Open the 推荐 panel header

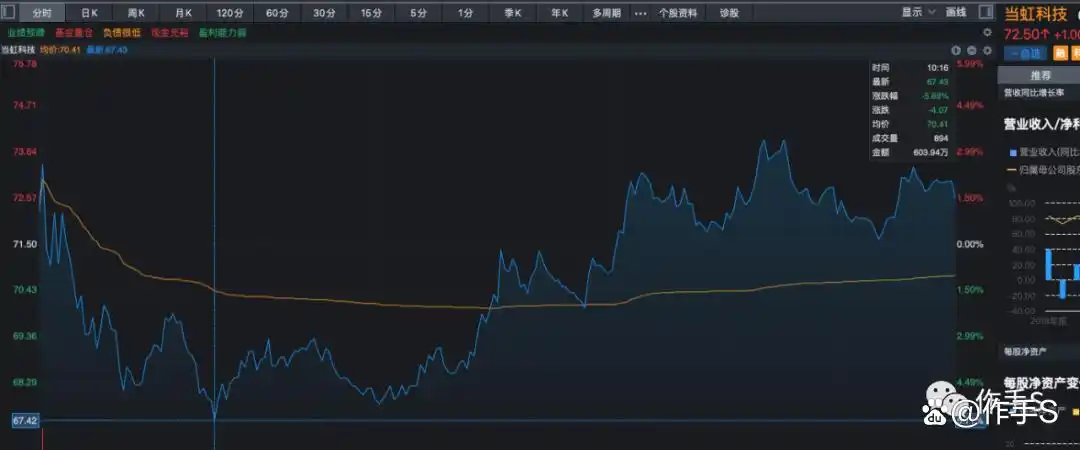coord(1040,75)
